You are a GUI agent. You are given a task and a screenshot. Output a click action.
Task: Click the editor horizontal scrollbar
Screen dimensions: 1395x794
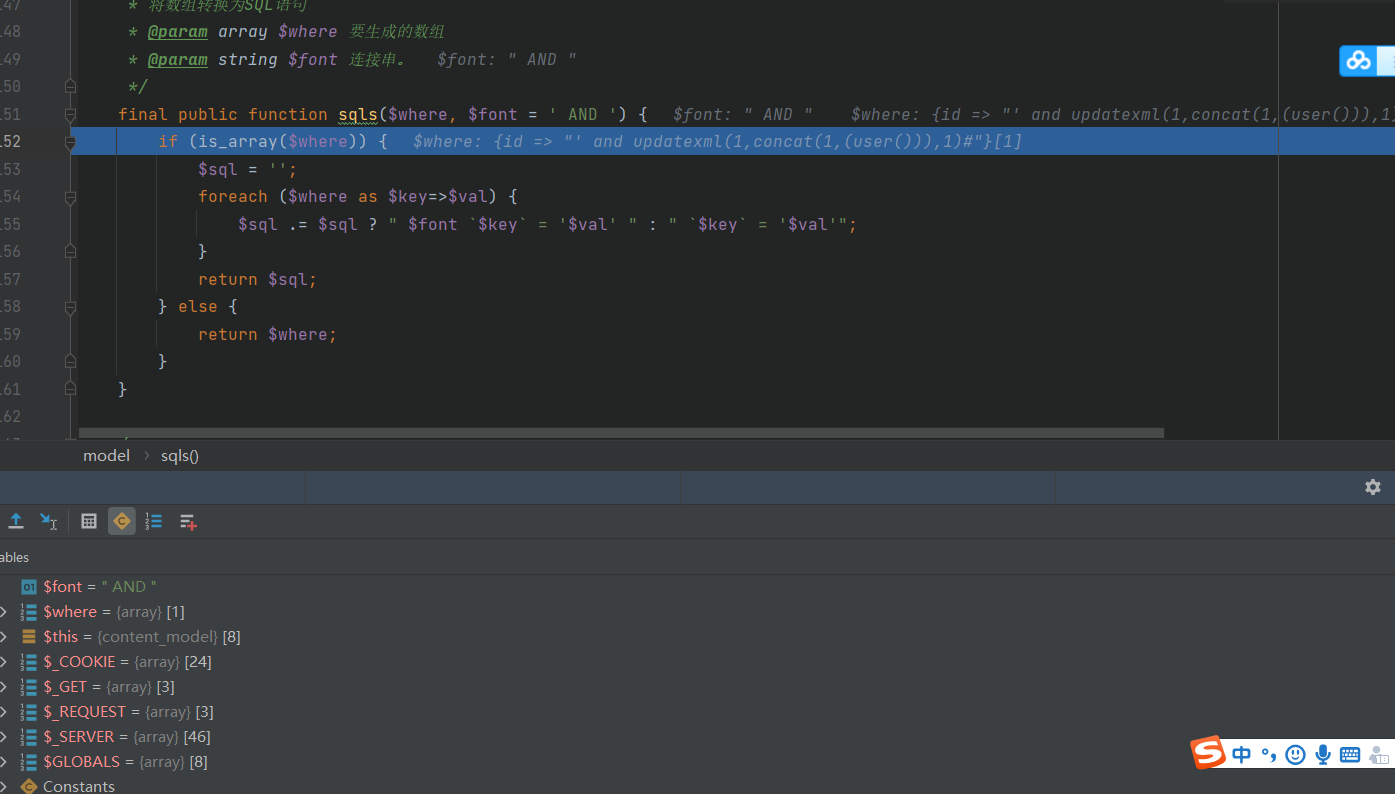pyautogui.click(x=621, y=433)
